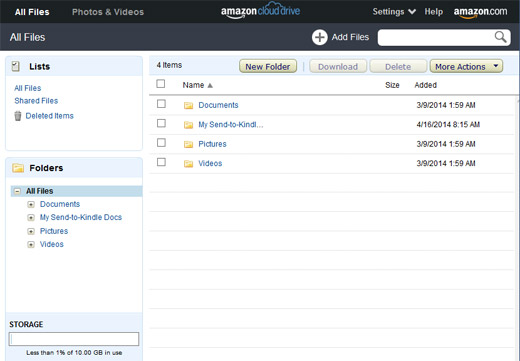Open the Deleted Items link
520x361 pixels.
point(50,116)
